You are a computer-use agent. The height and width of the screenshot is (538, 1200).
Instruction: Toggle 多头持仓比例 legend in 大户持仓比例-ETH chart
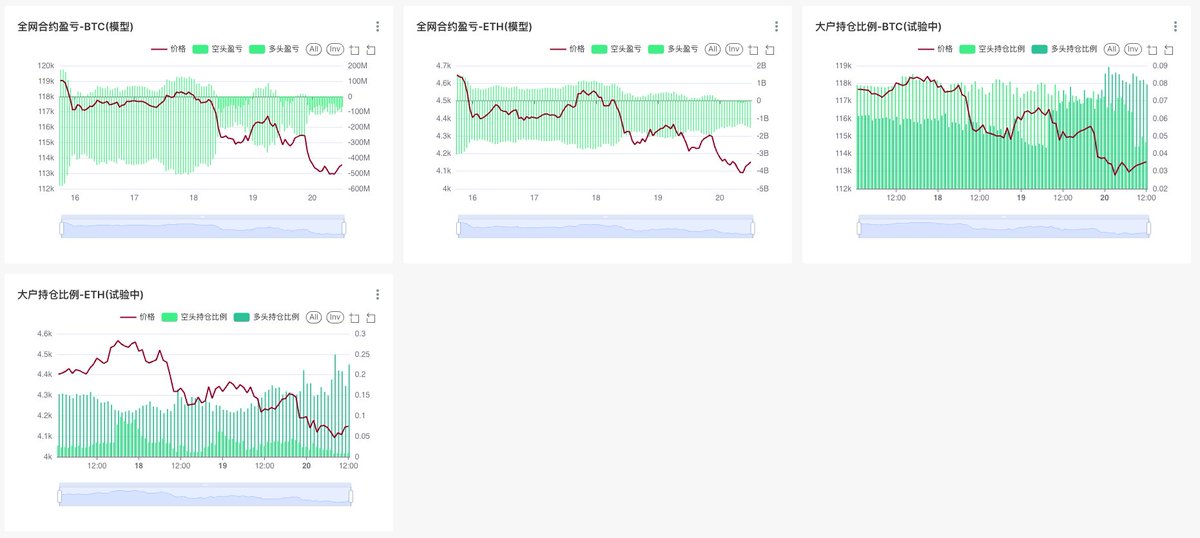coord(267,316)
